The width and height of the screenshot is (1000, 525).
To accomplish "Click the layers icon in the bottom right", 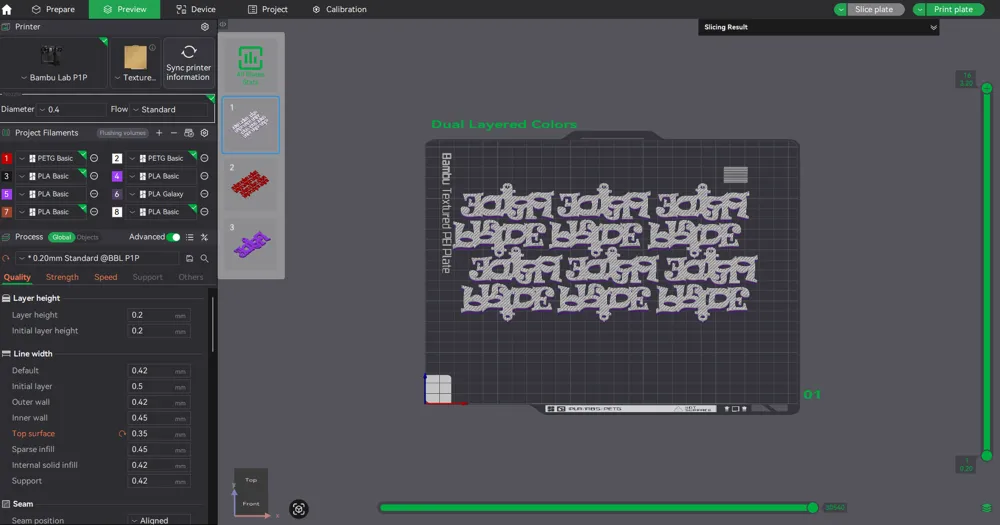I will 987,508.
